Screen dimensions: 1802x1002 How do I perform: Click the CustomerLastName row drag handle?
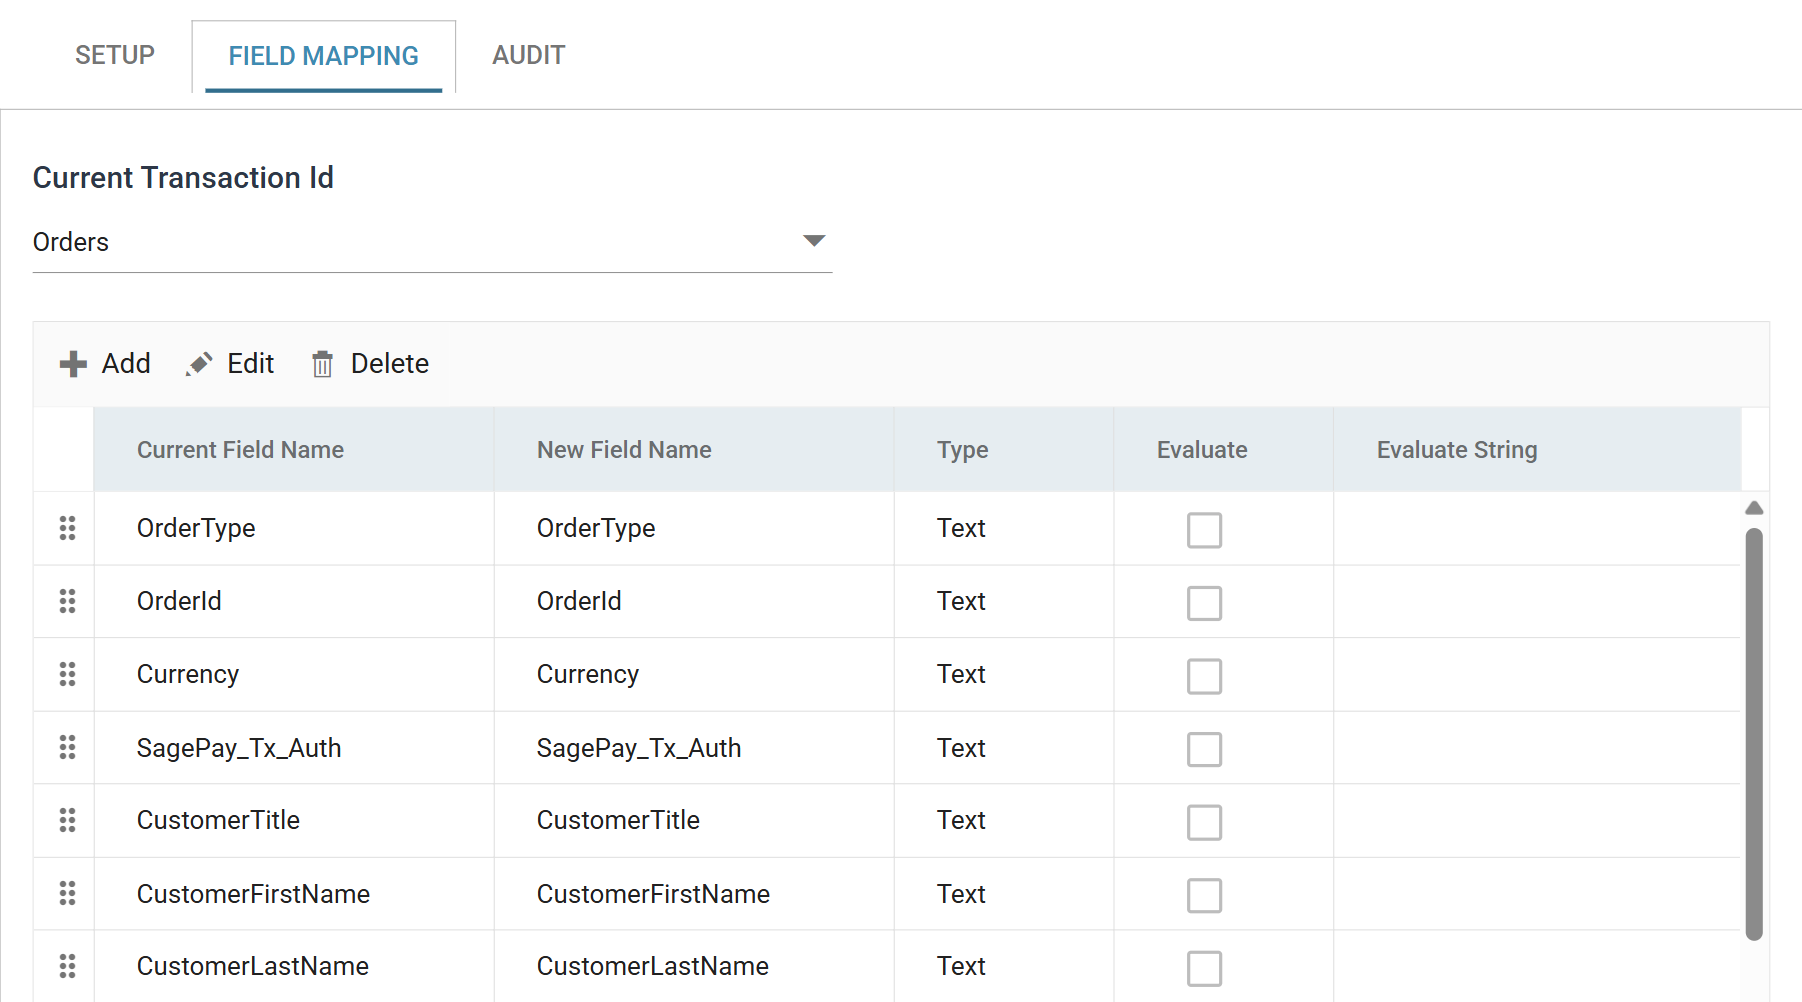point(67,966)
